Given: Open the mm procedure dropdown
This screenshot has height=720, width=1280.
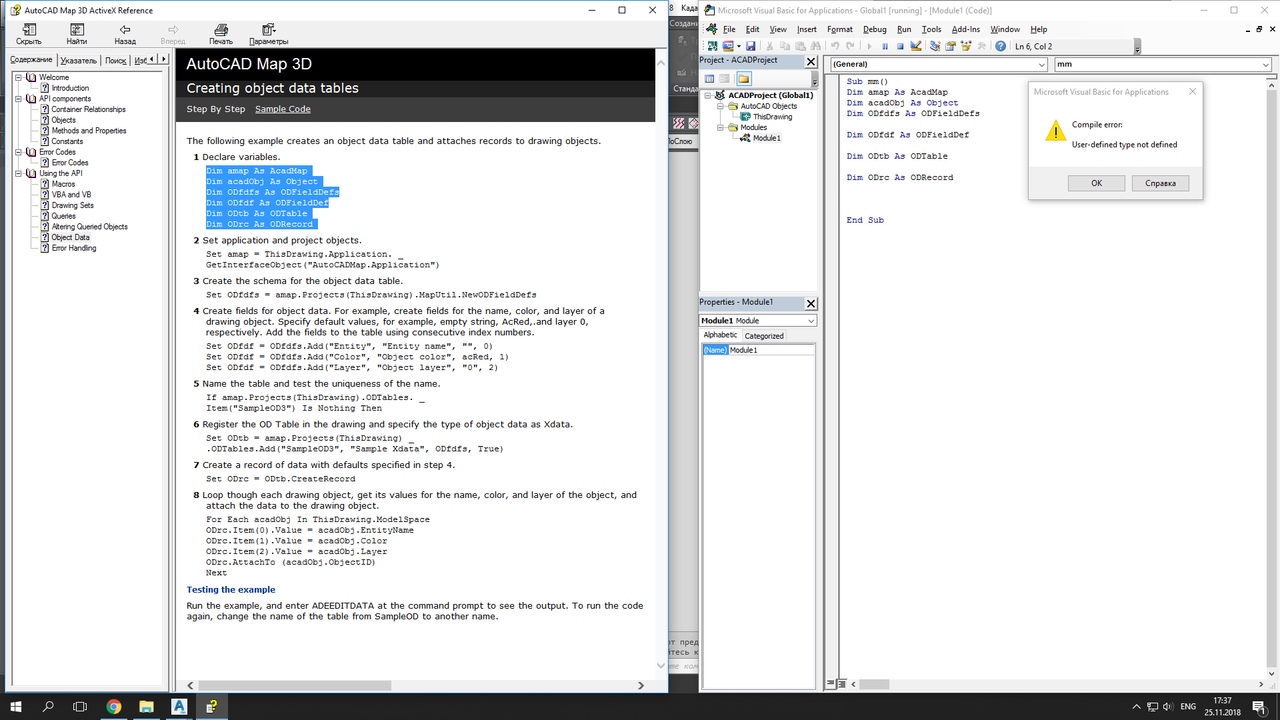Looking at the screenshot, I should 1266,64.
